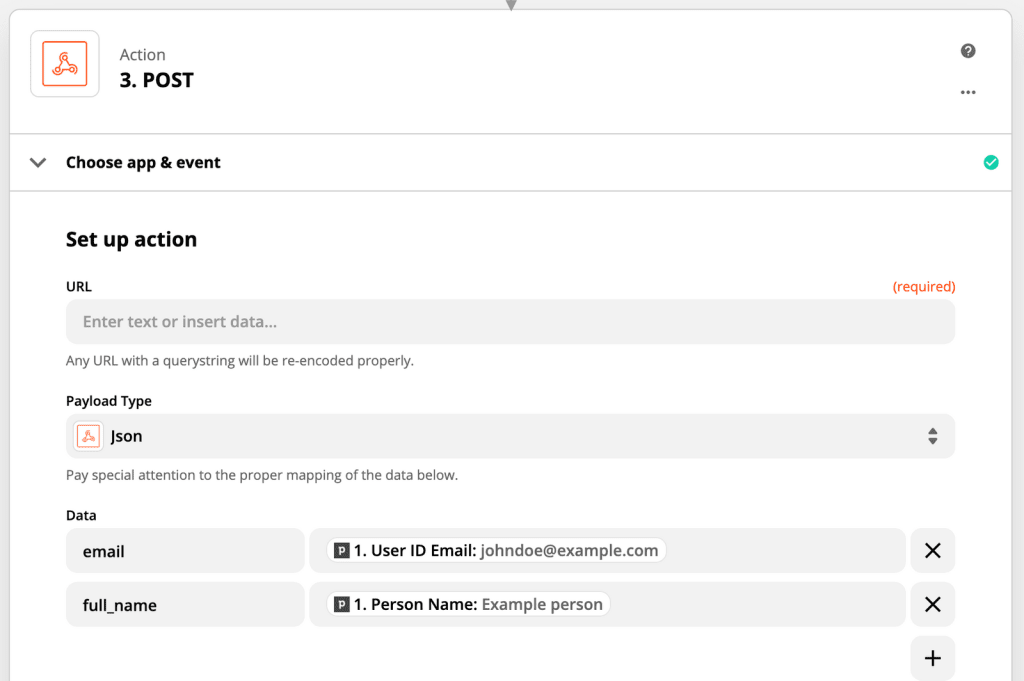
Task: Click the 3. POST step title
Action: (x=157, y=80)
